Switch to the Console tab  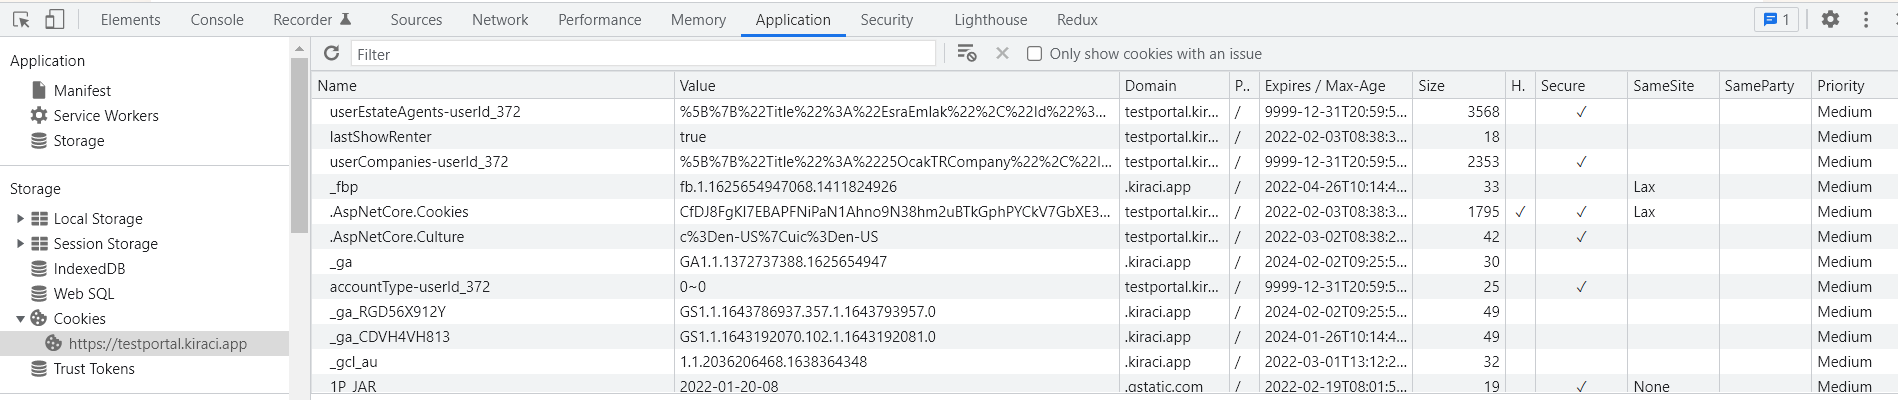tap(217, 19)
